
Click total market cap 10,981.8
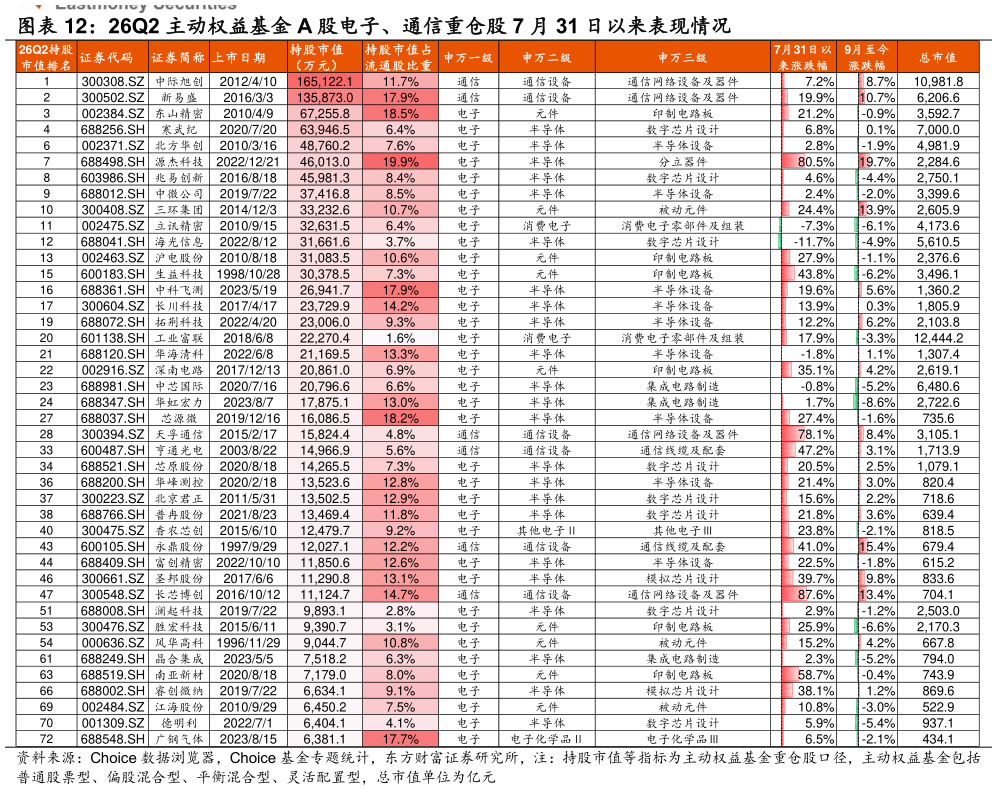pos(938,82)
